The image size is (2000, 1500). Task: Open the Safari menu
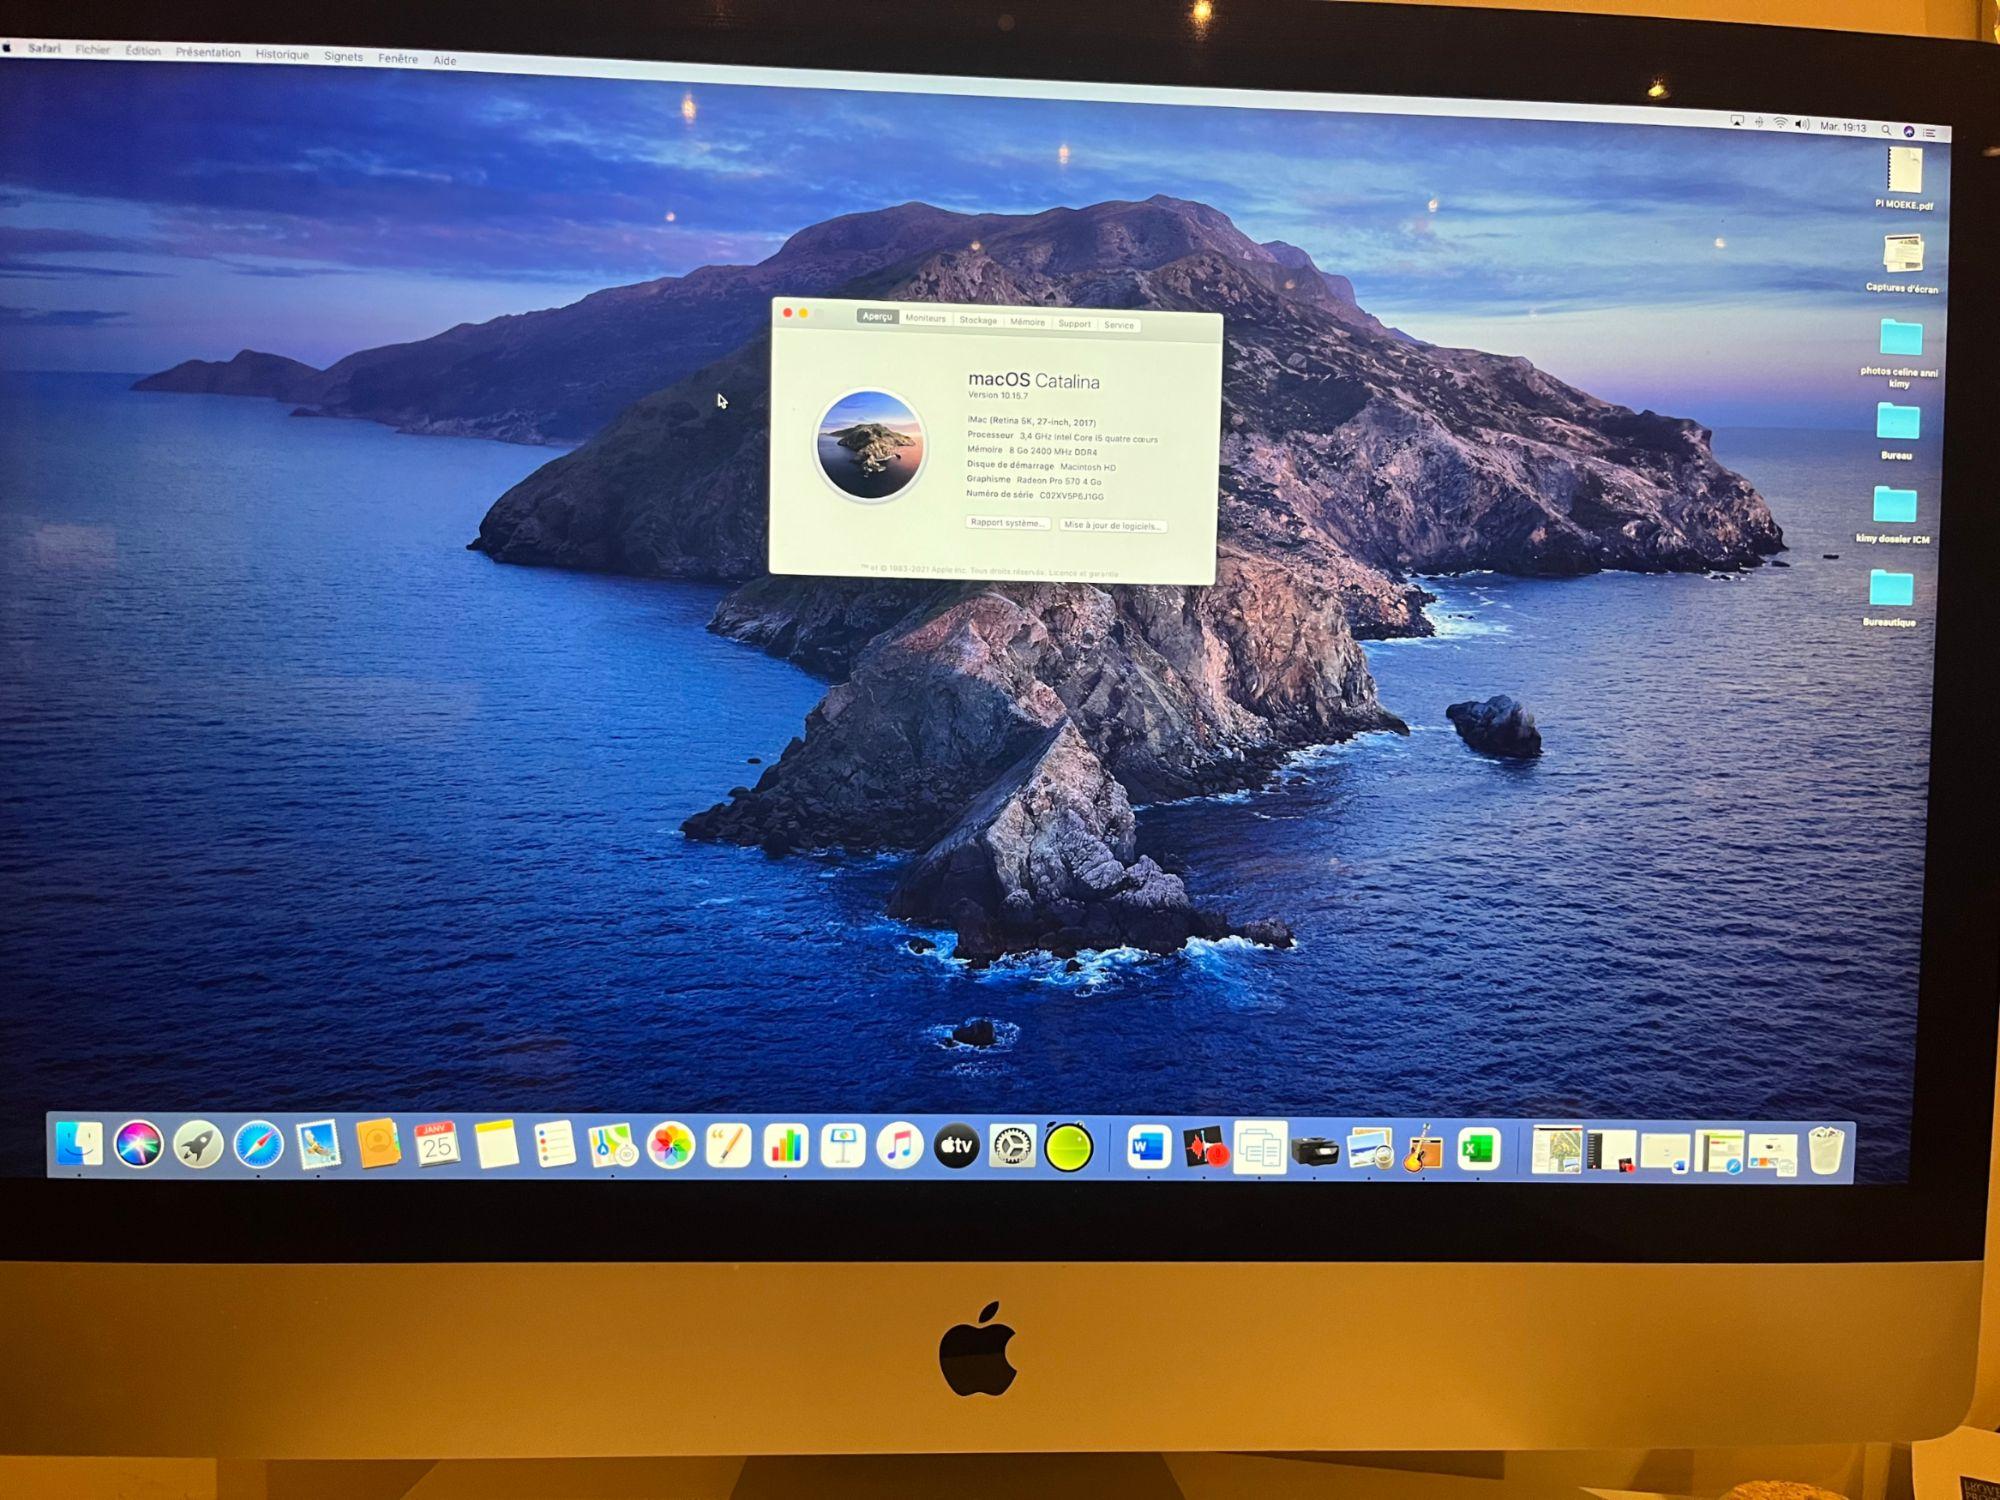coord(44,48)
